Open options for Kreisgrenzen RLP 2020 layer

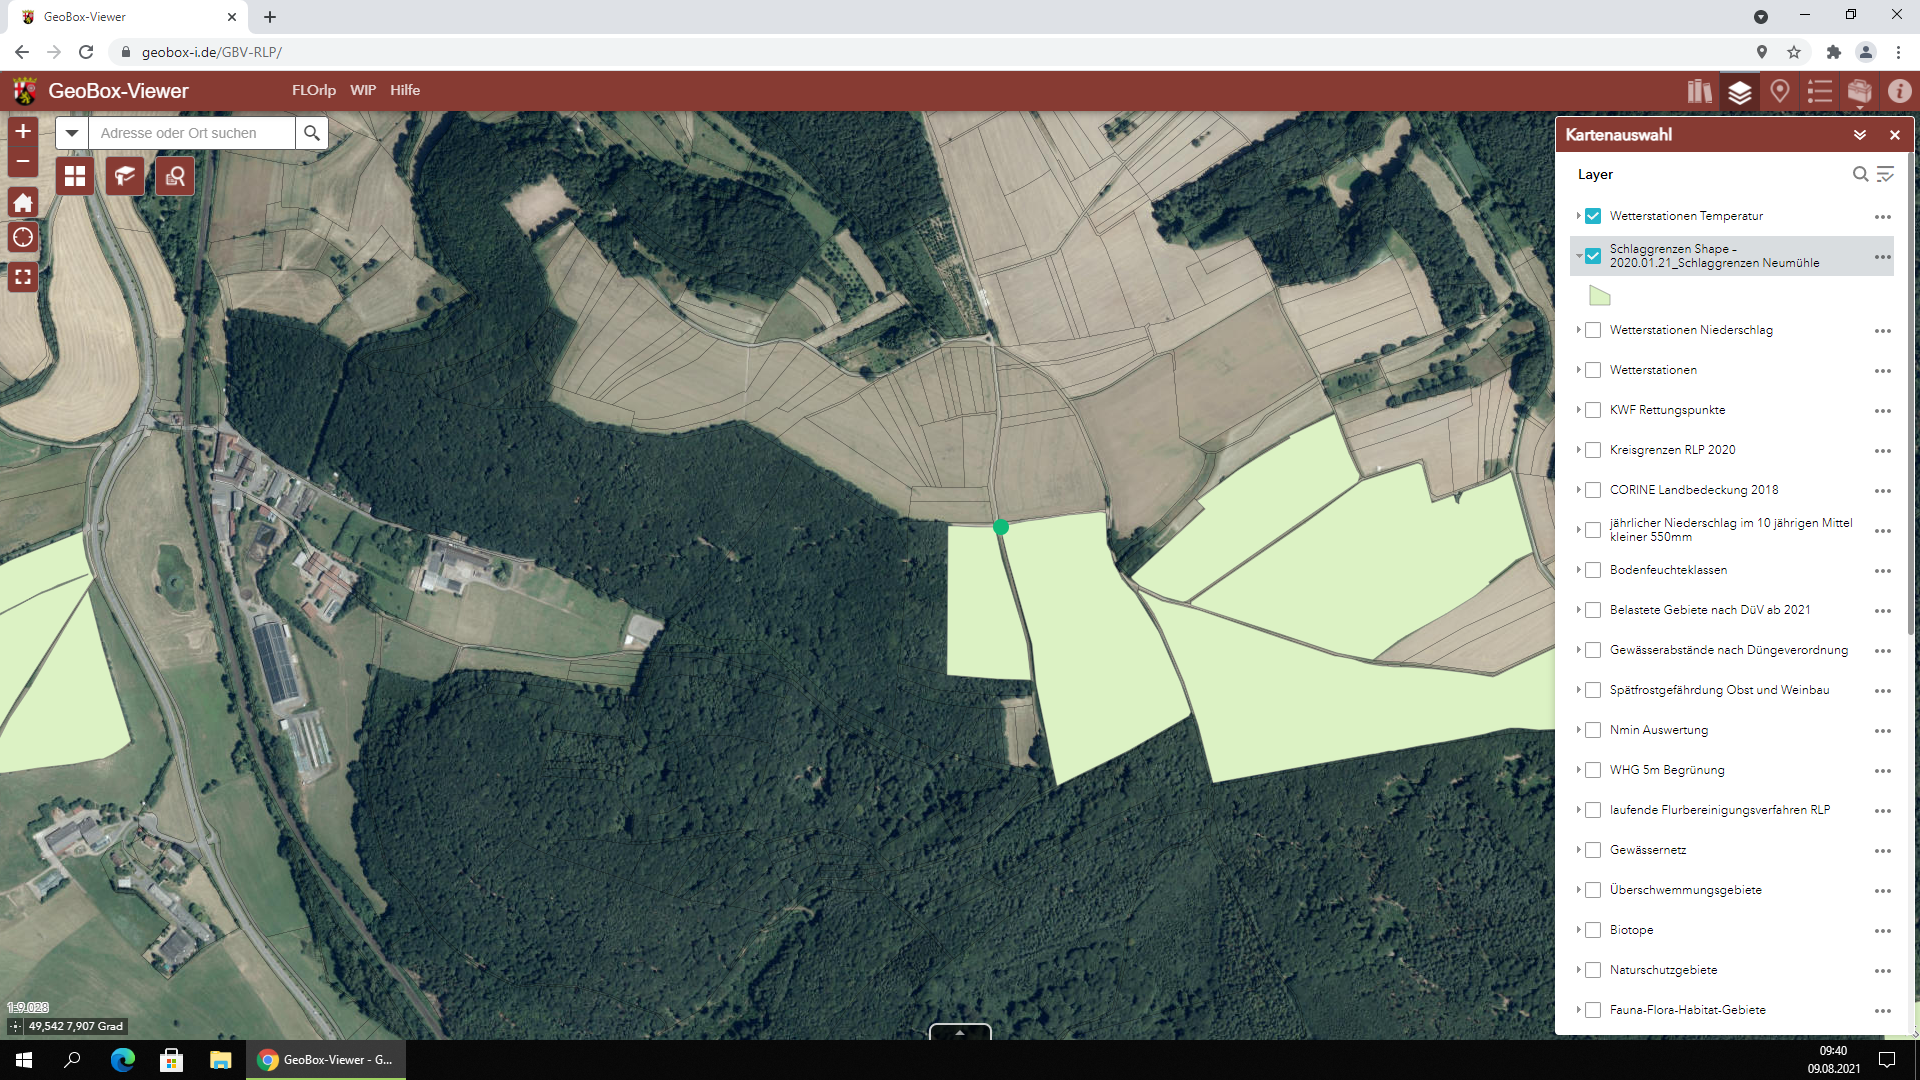click(x=1882, y=451)
